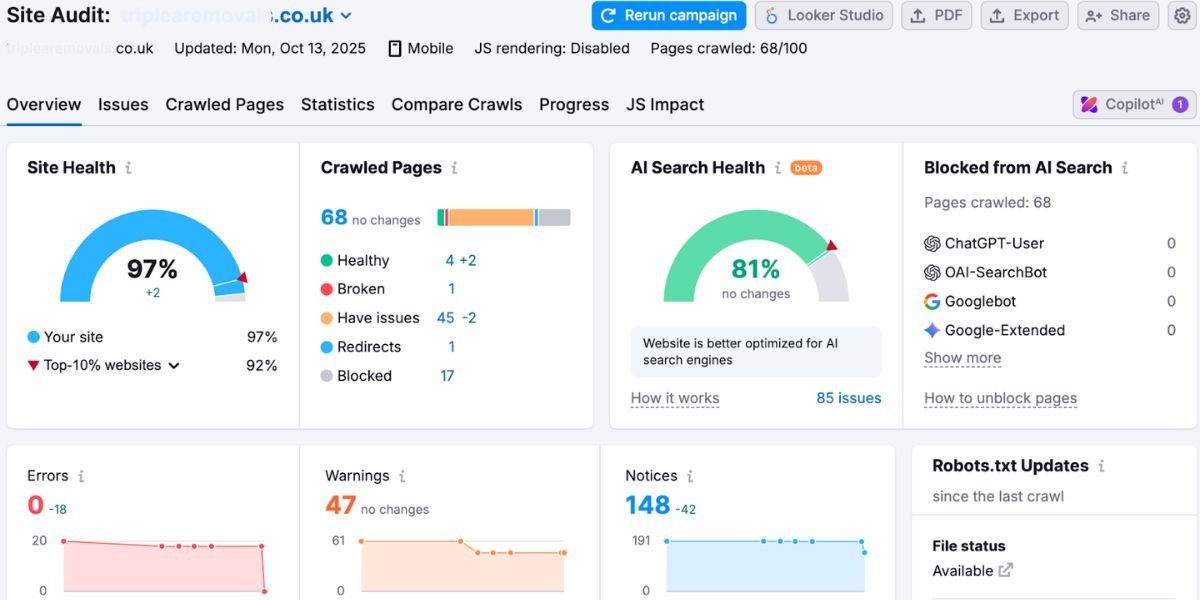Click the Crawled Pages progress bar
This screenshot has width=1200, height=600.
pos(503,218)
